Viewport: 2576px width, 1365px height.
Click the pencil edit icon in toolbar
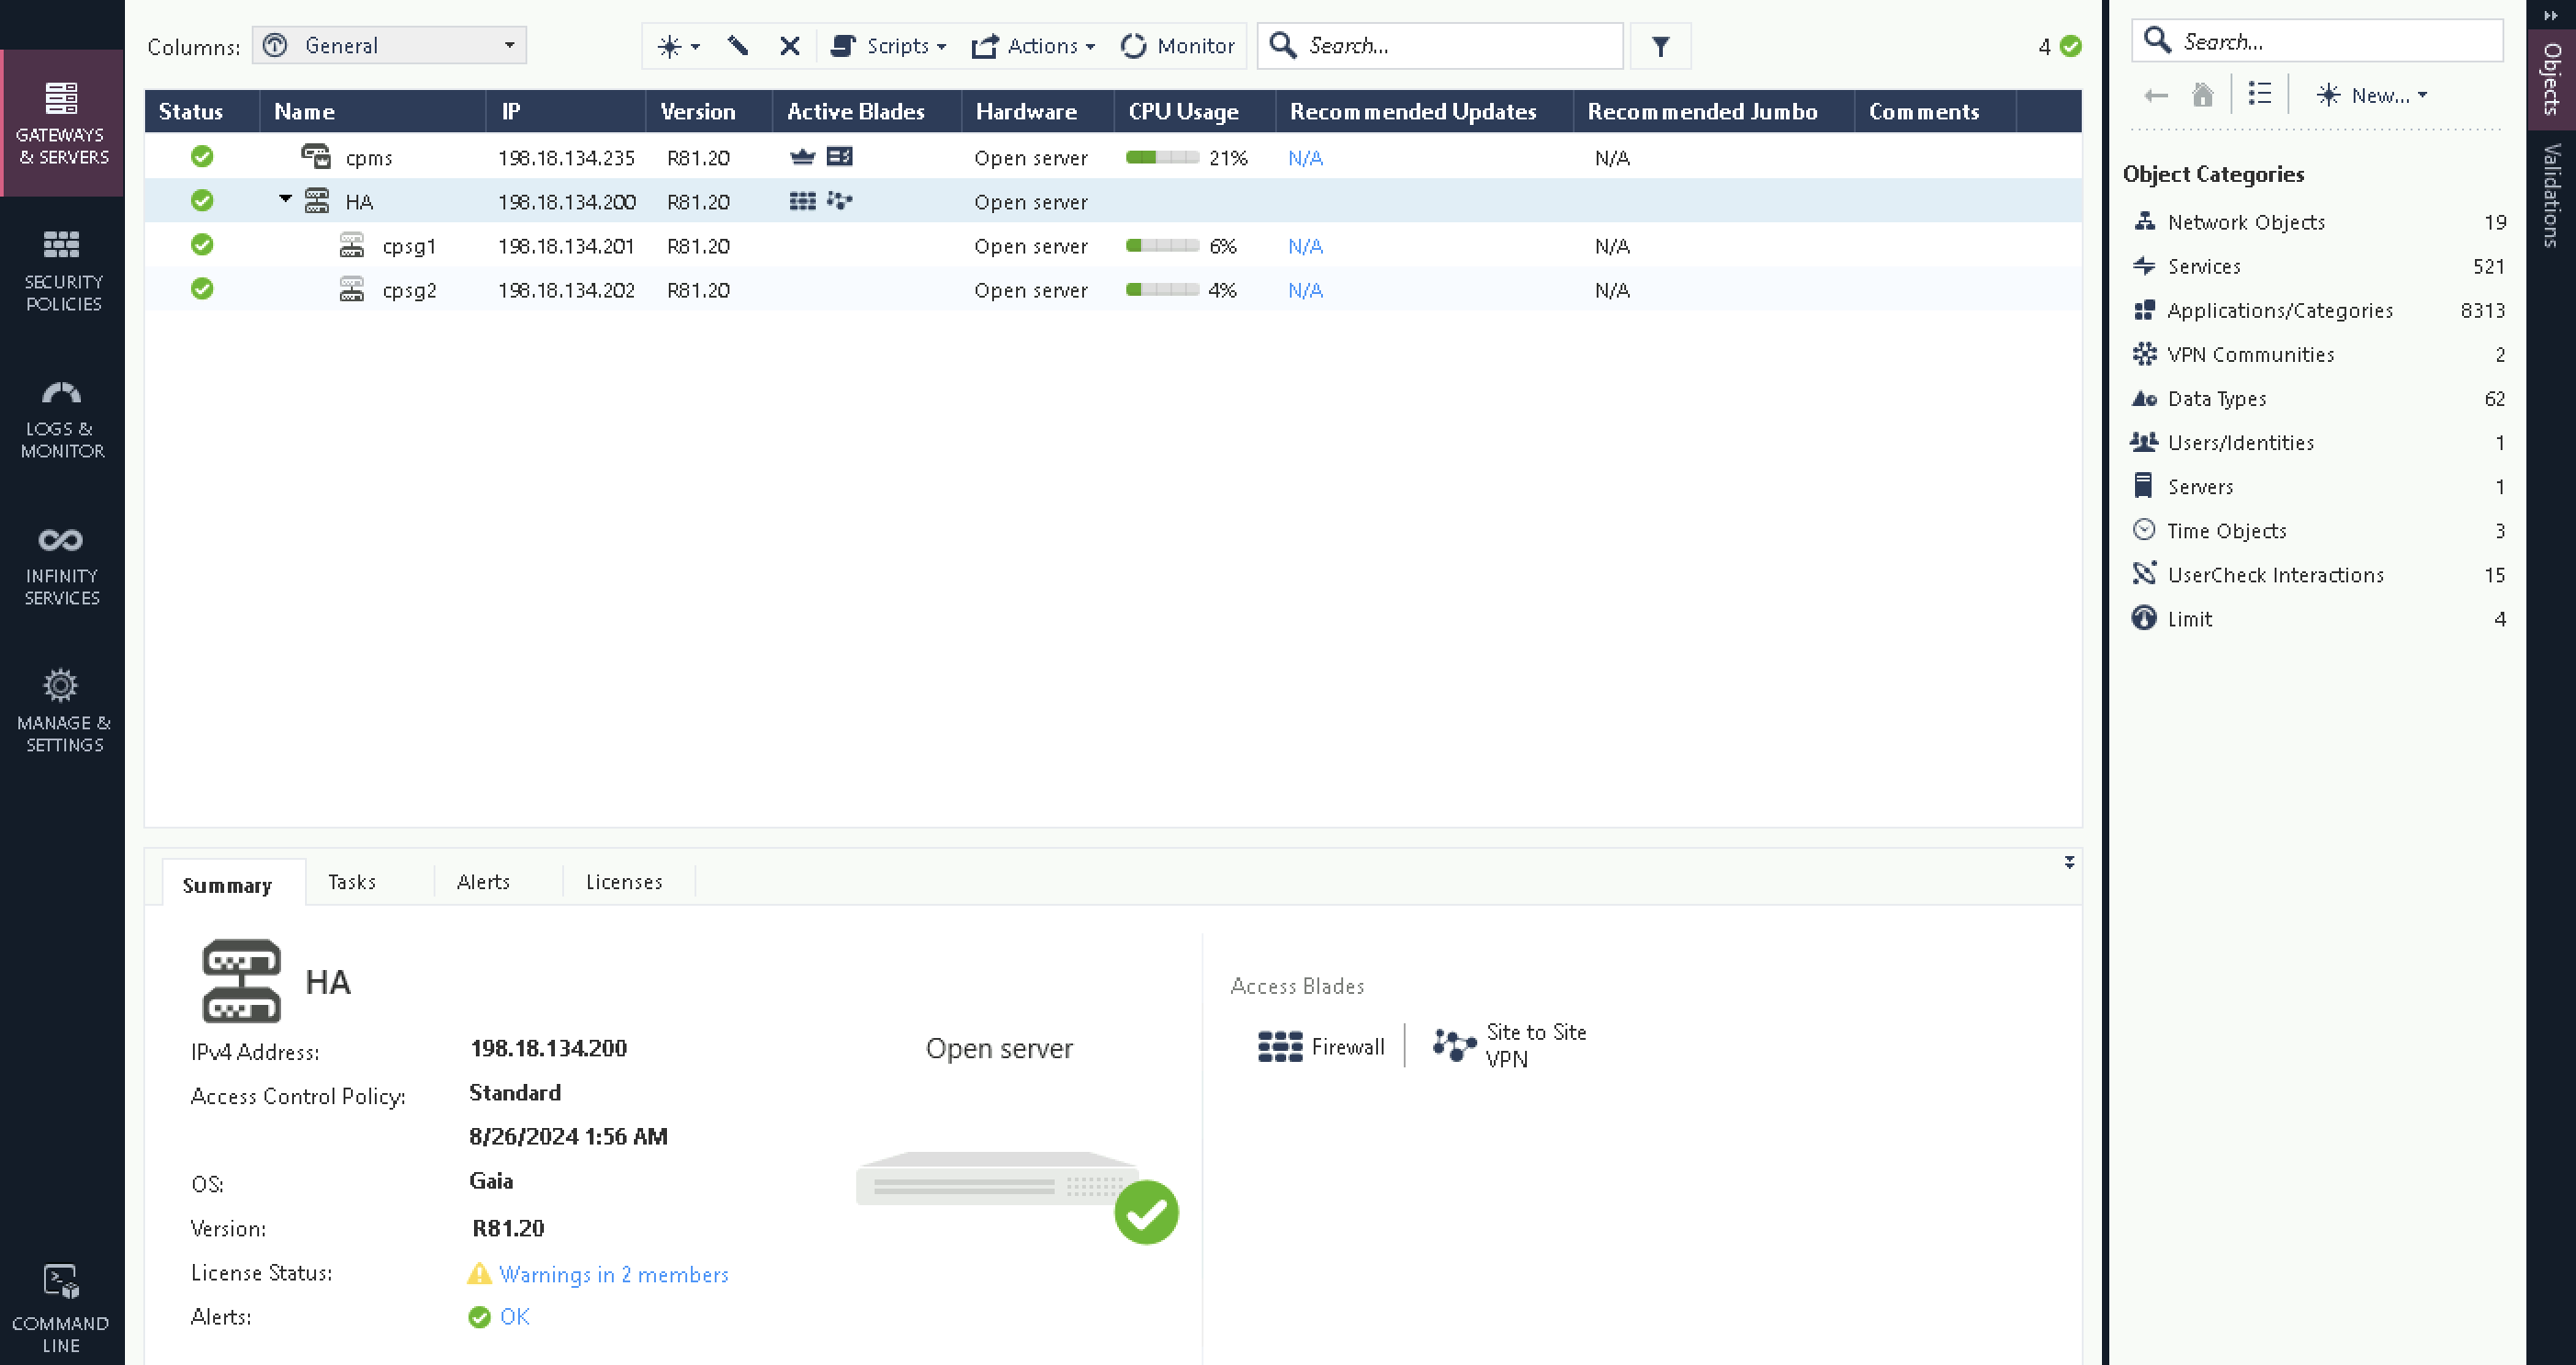(738, 46)
